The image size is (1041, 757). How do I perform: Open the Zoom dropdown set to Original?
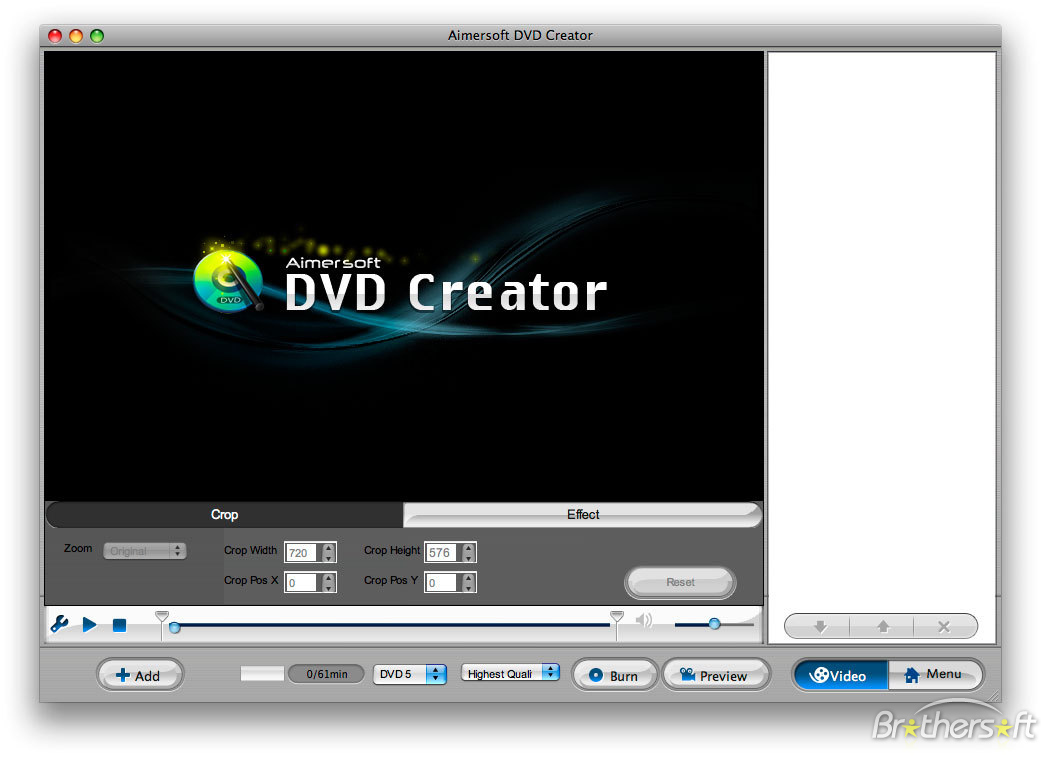145,551
